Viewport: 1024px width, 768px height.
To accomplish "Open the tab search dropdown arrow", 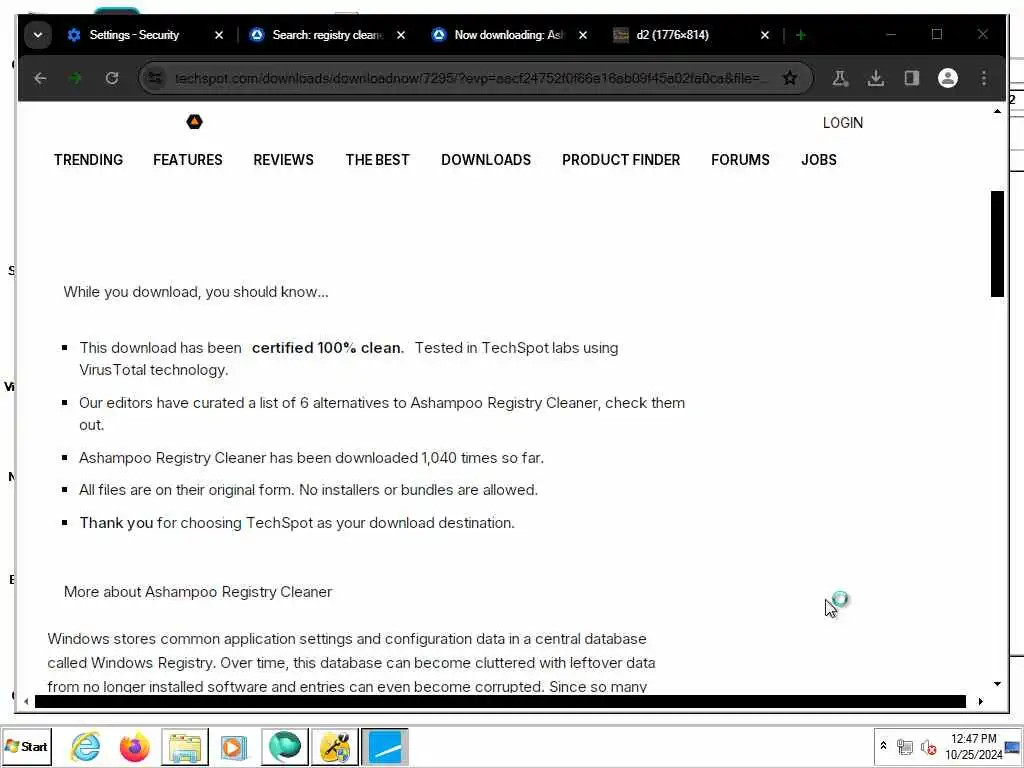I will pyautogui.click(x=37, y=35).
